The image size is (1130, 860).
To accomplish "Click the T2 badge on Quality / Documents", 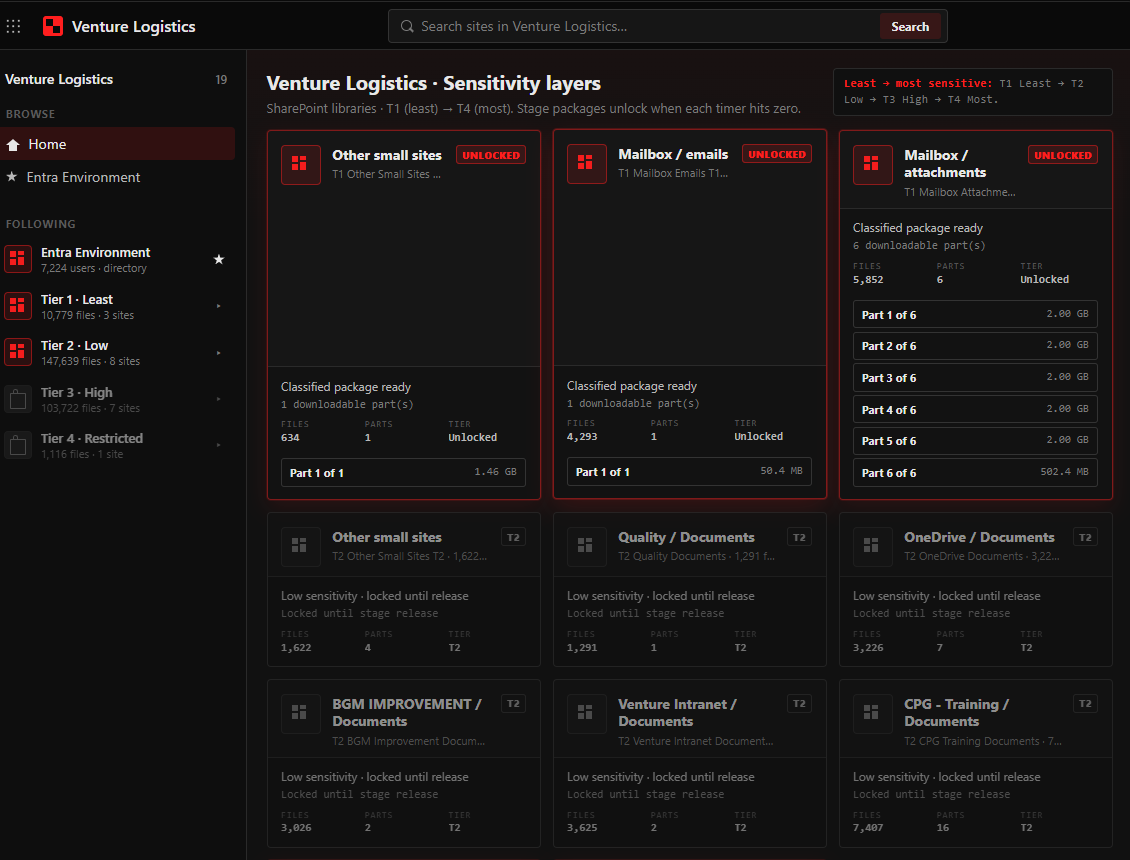I will pyautogui.click(x=799, y=537).
